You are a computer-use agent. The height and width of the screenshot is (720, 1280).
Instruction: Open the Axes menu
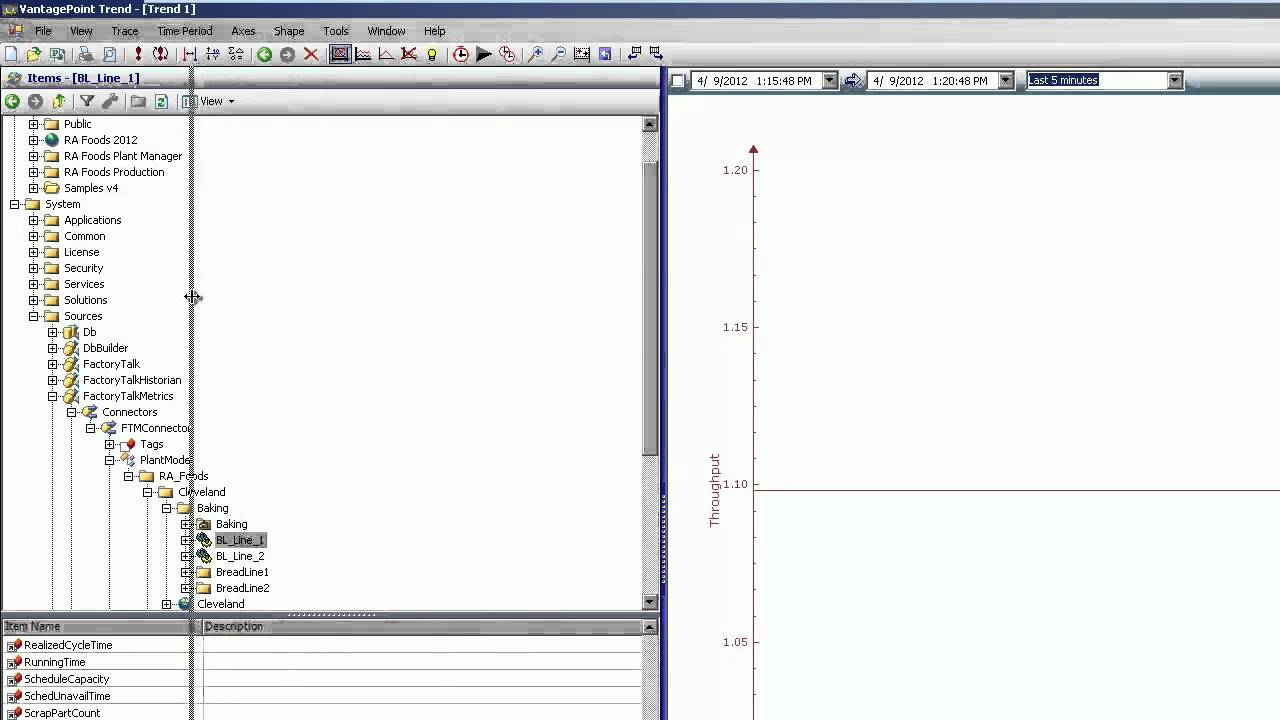click(x=243, y=31)
